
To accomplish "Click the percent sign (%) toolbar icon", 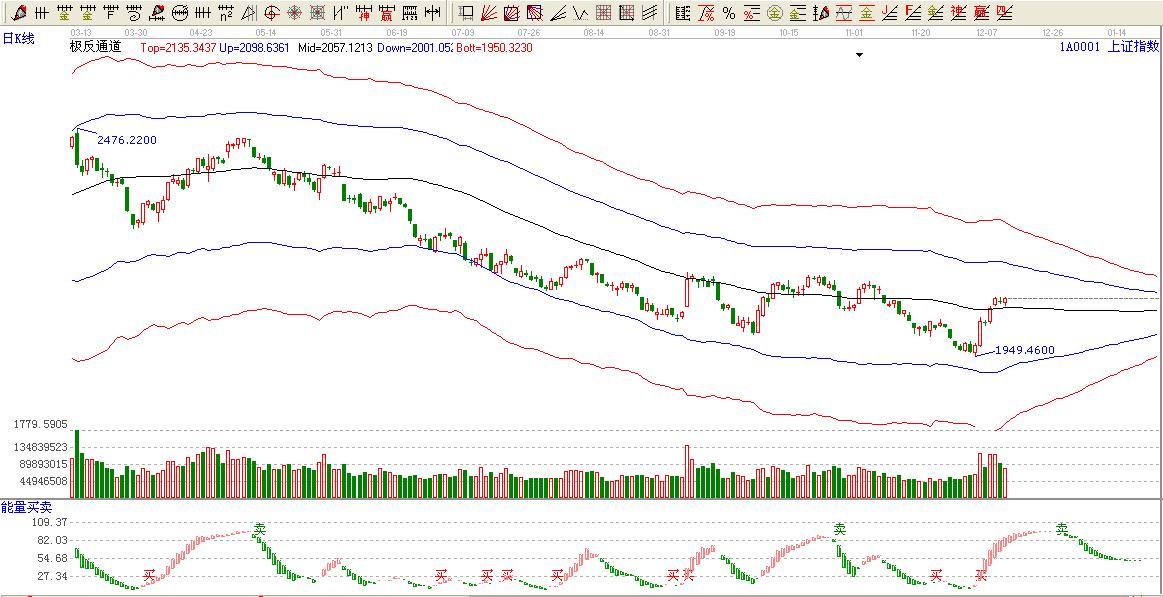I will point(729,13).
